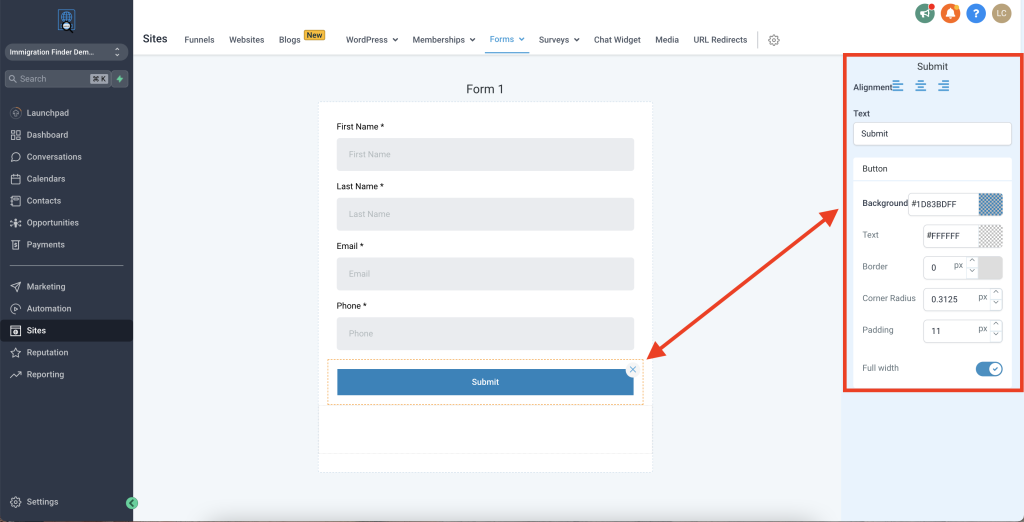Click the Padding value stepper arrows

pos(995,330)
